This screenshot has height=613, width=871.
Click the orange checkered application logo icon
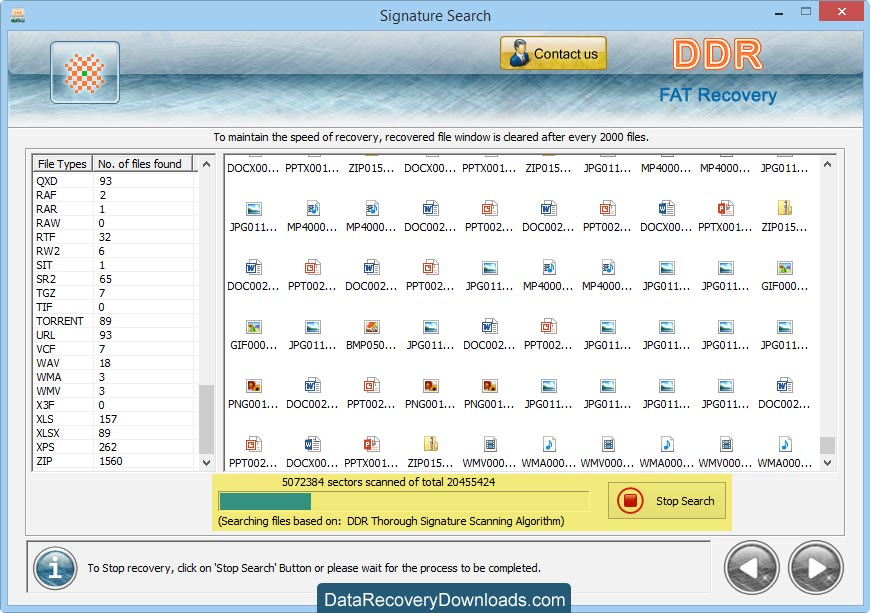pos(84,73)
